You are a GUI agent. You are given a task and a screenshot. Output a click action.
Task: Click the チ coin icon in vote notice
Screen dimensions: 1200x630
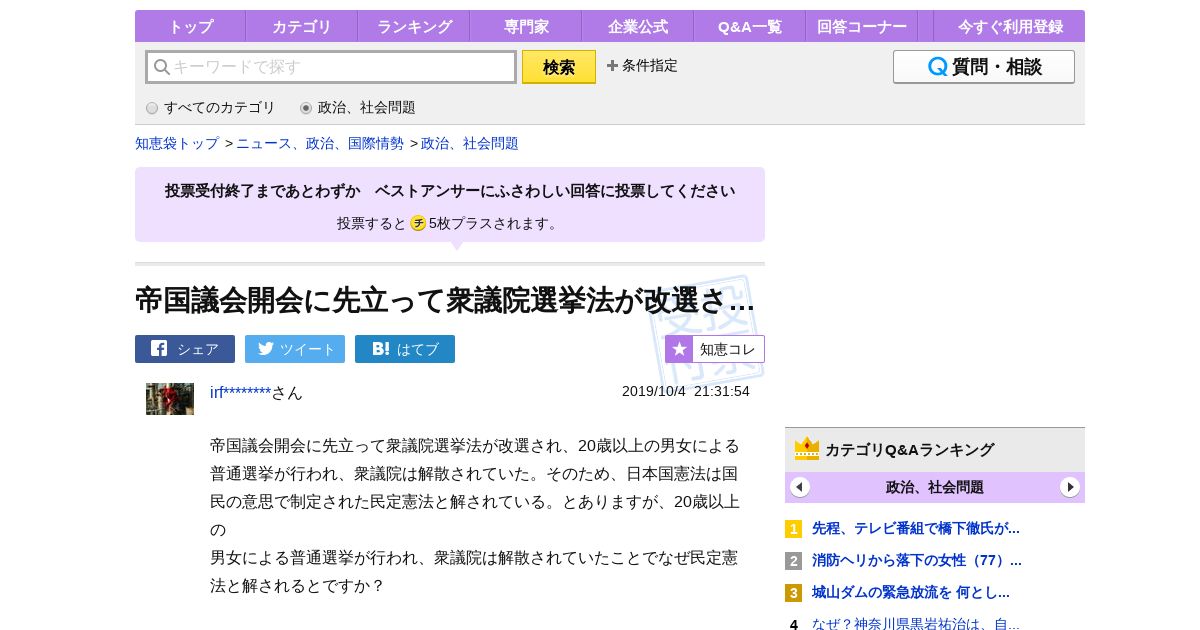pyautogui.click(x=418, y=223)
